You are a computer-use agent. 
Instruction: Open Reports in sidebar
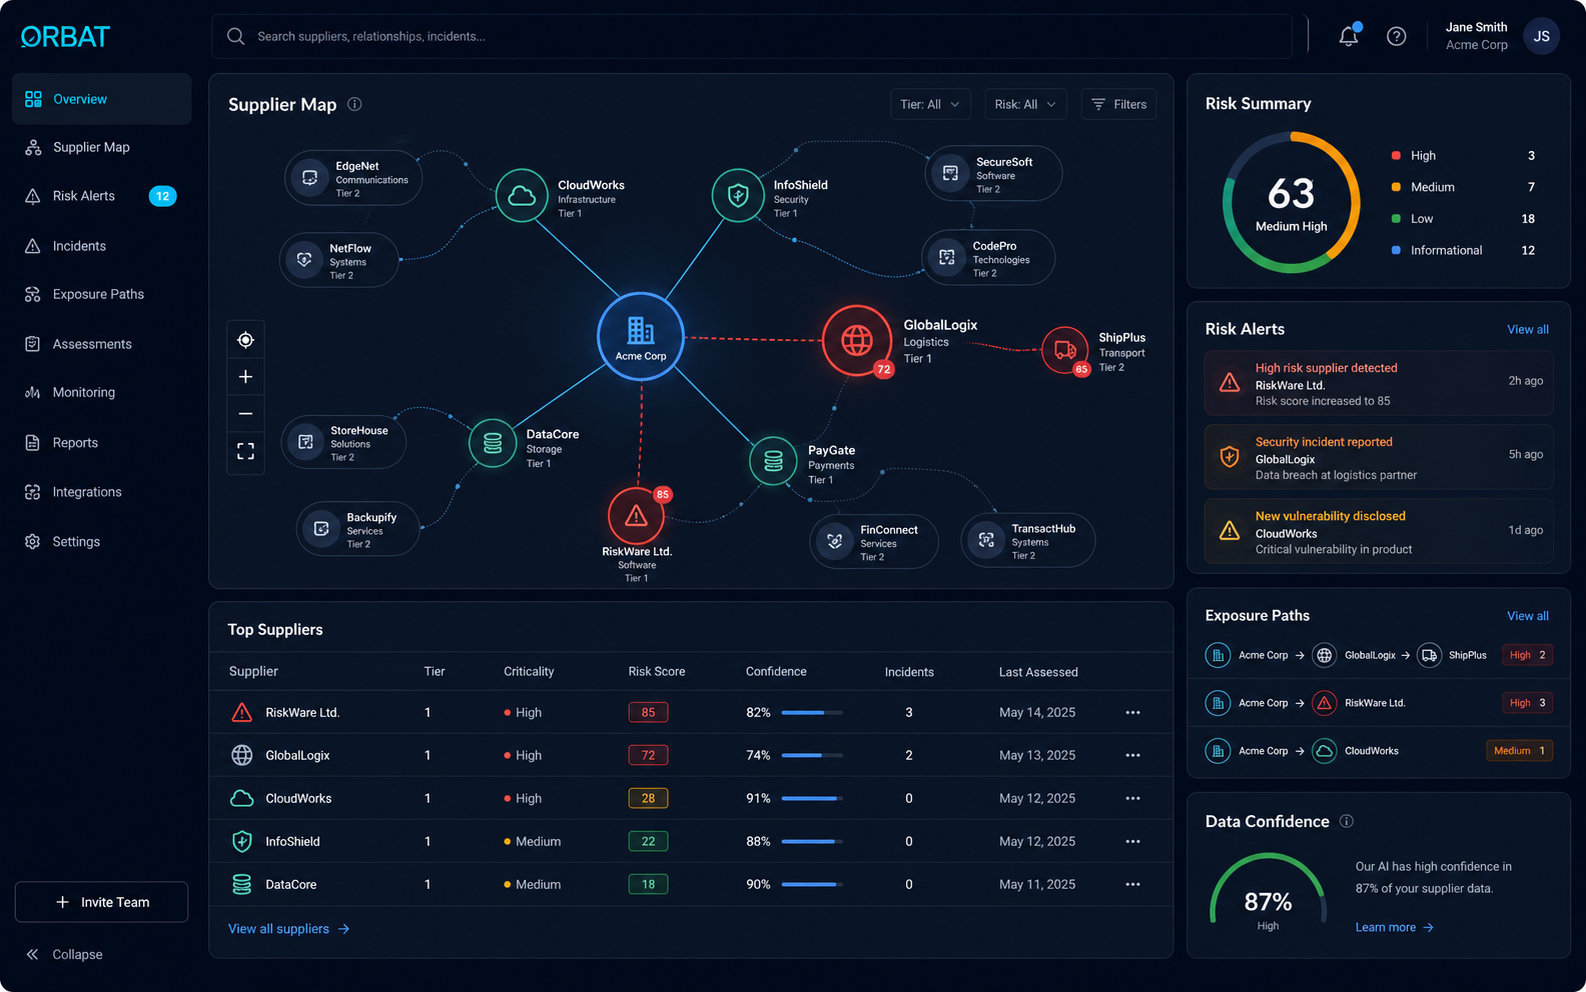(x=102, y=443)
